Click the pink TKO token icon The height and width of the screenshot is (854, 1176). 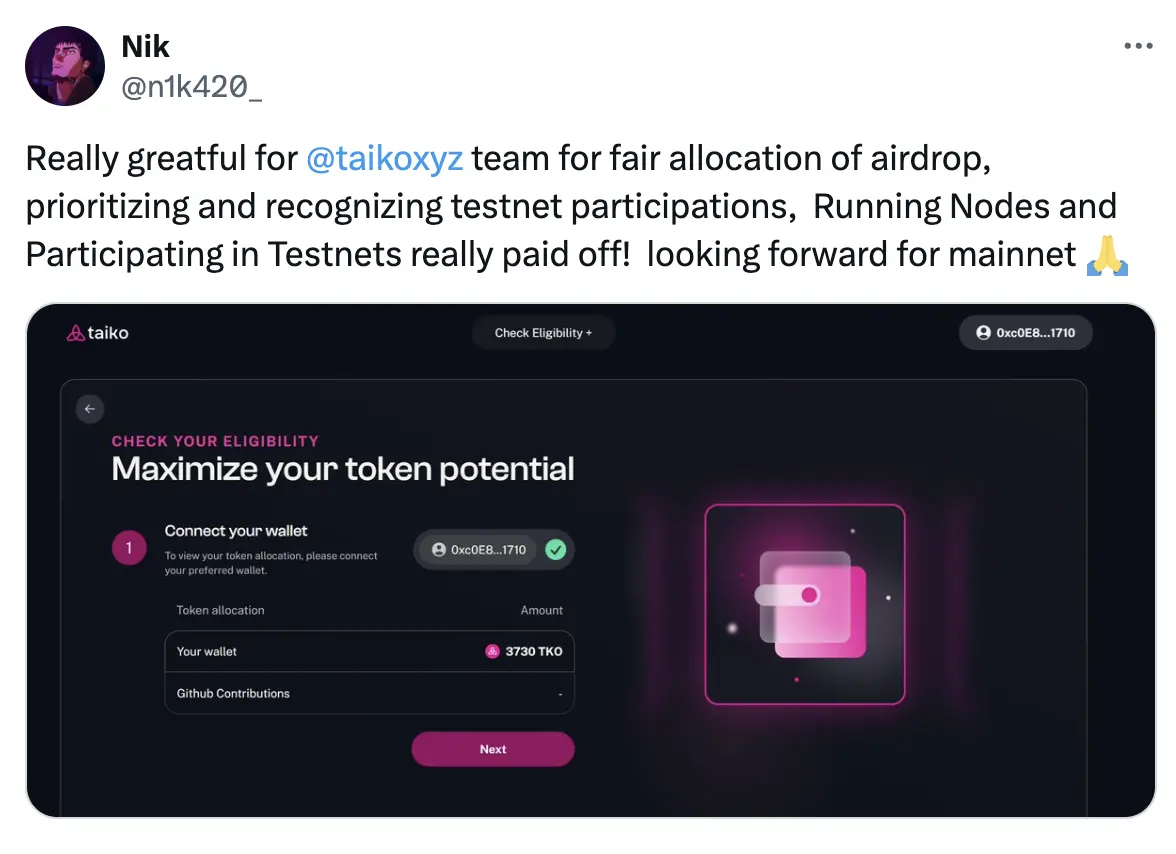pos(492,651)
